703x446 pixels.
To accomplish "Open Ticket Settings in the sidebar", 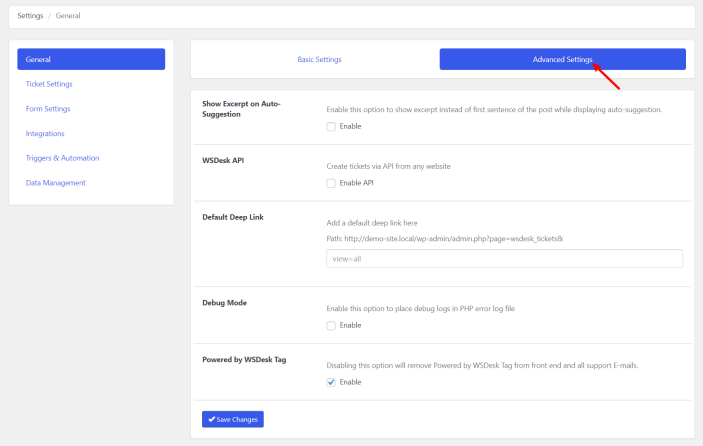I will coord(49,84).
